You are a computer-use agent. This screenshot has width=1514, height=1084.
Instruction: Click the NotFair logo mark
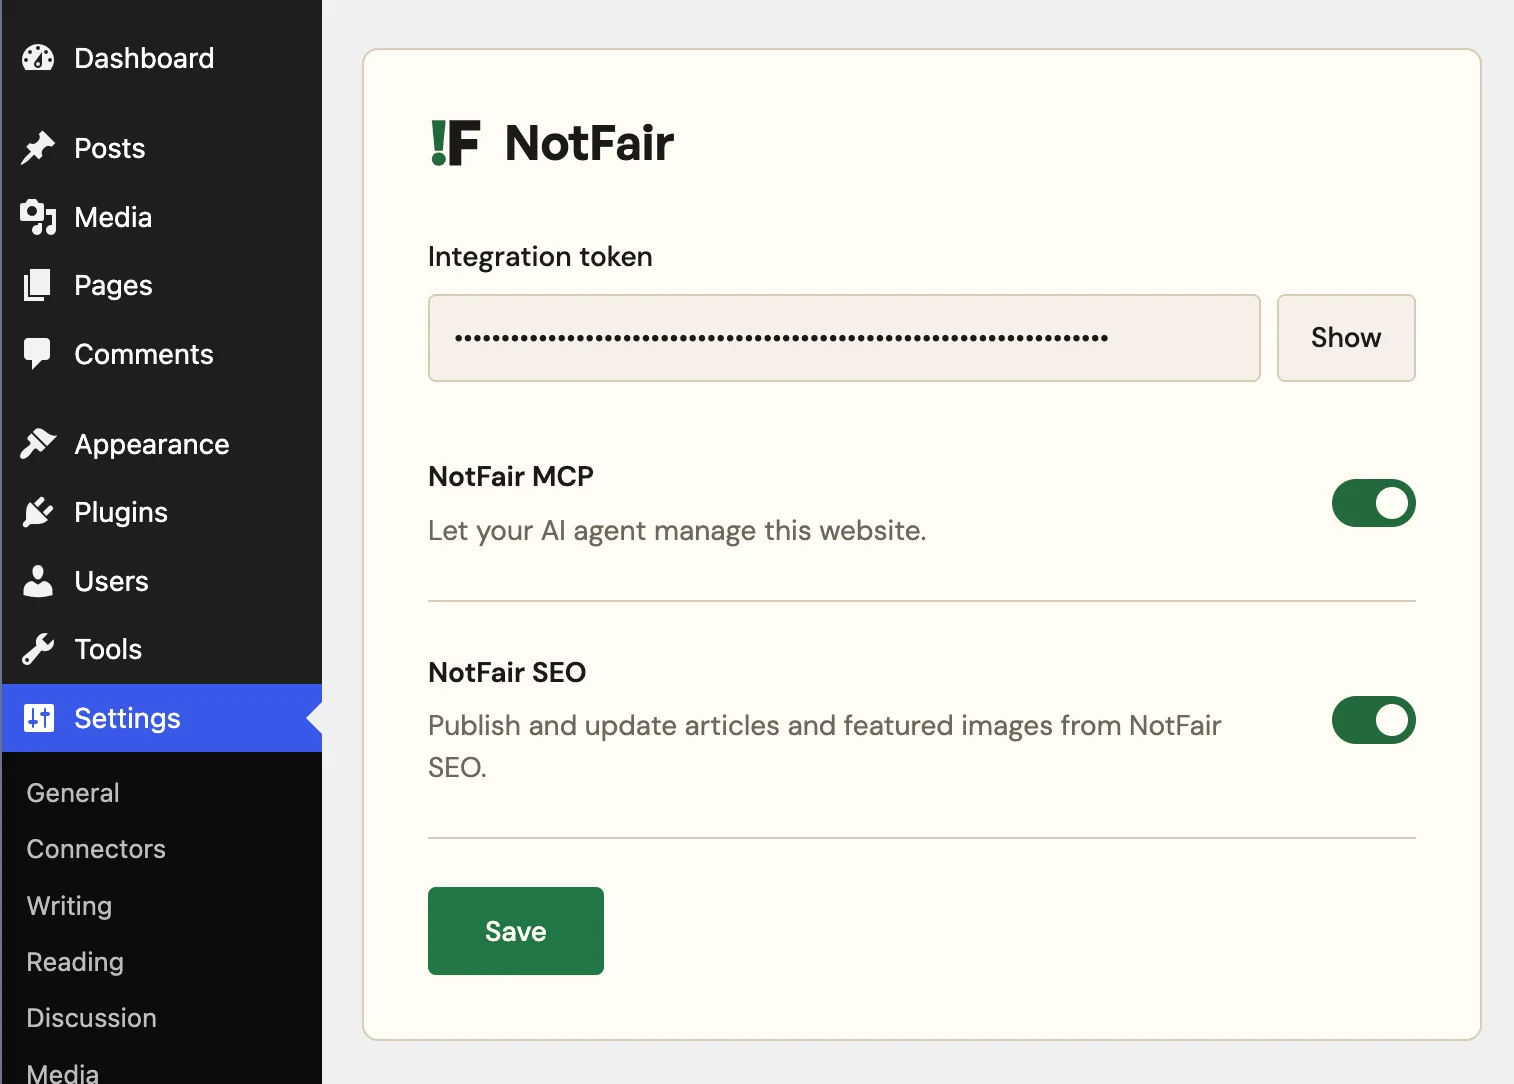(x=455, y=143)
